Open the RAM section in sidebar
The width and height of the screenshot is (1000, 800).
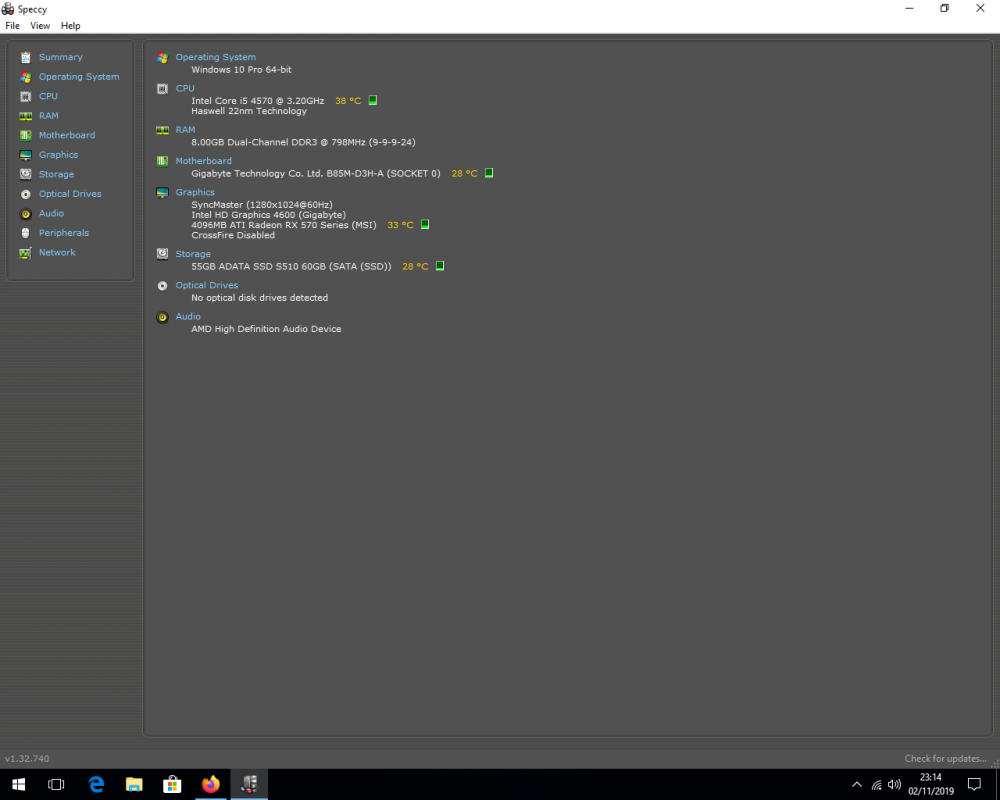[x=48, y=115]
